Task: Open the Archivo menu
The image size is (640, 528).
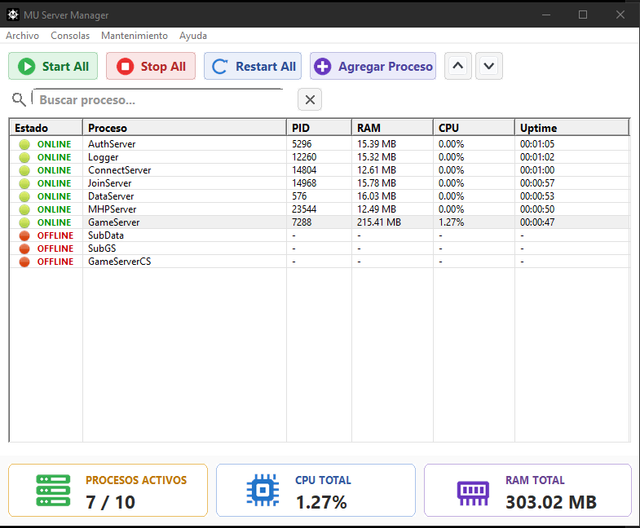Action: coord(22,36)
